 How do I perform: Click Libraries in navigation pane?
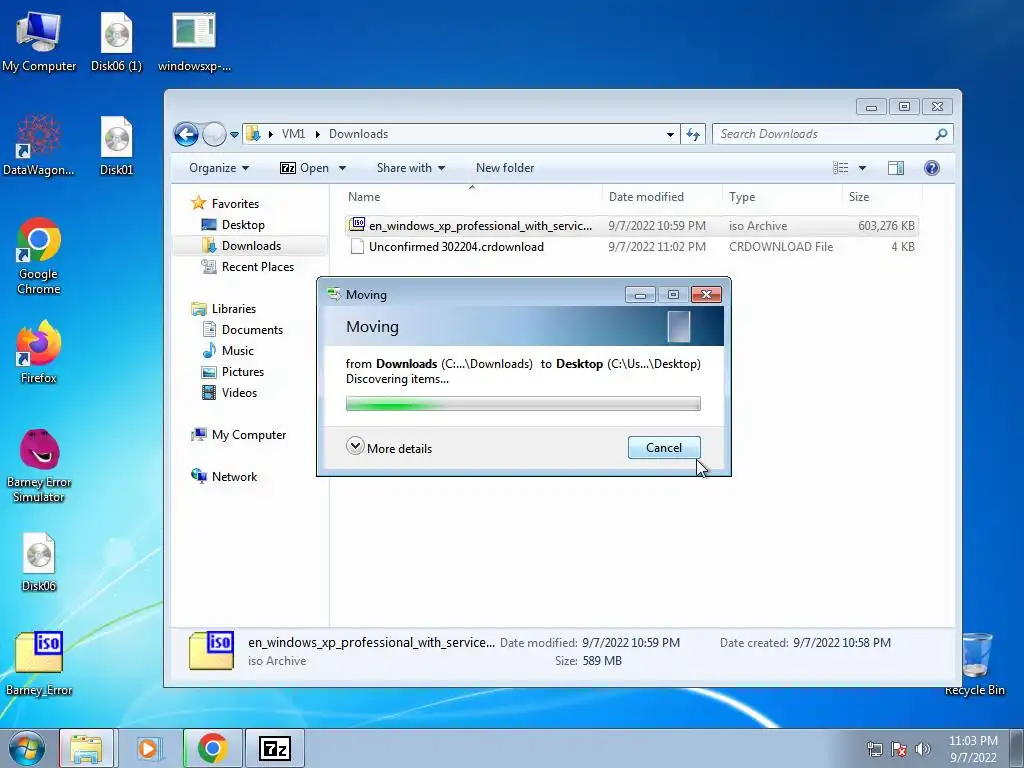(234, 309)
